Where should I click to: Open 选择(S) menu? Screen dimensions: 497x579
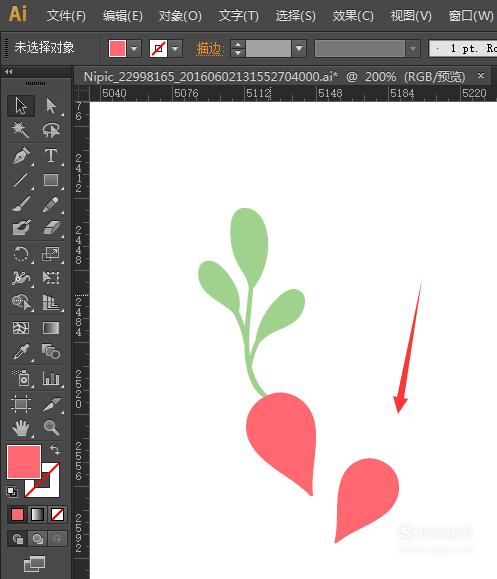296,16
